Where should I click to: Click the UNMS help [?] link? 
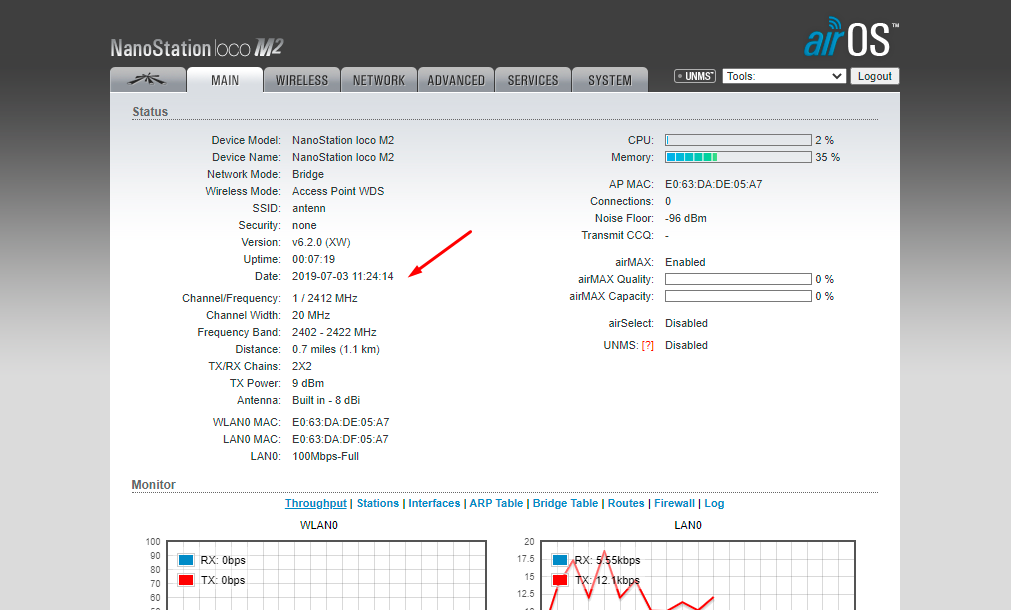click(x=647, y=346)
